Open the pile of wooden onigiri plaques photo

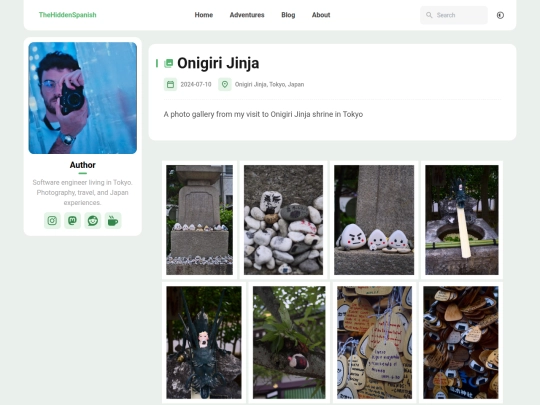coord(461,343)
